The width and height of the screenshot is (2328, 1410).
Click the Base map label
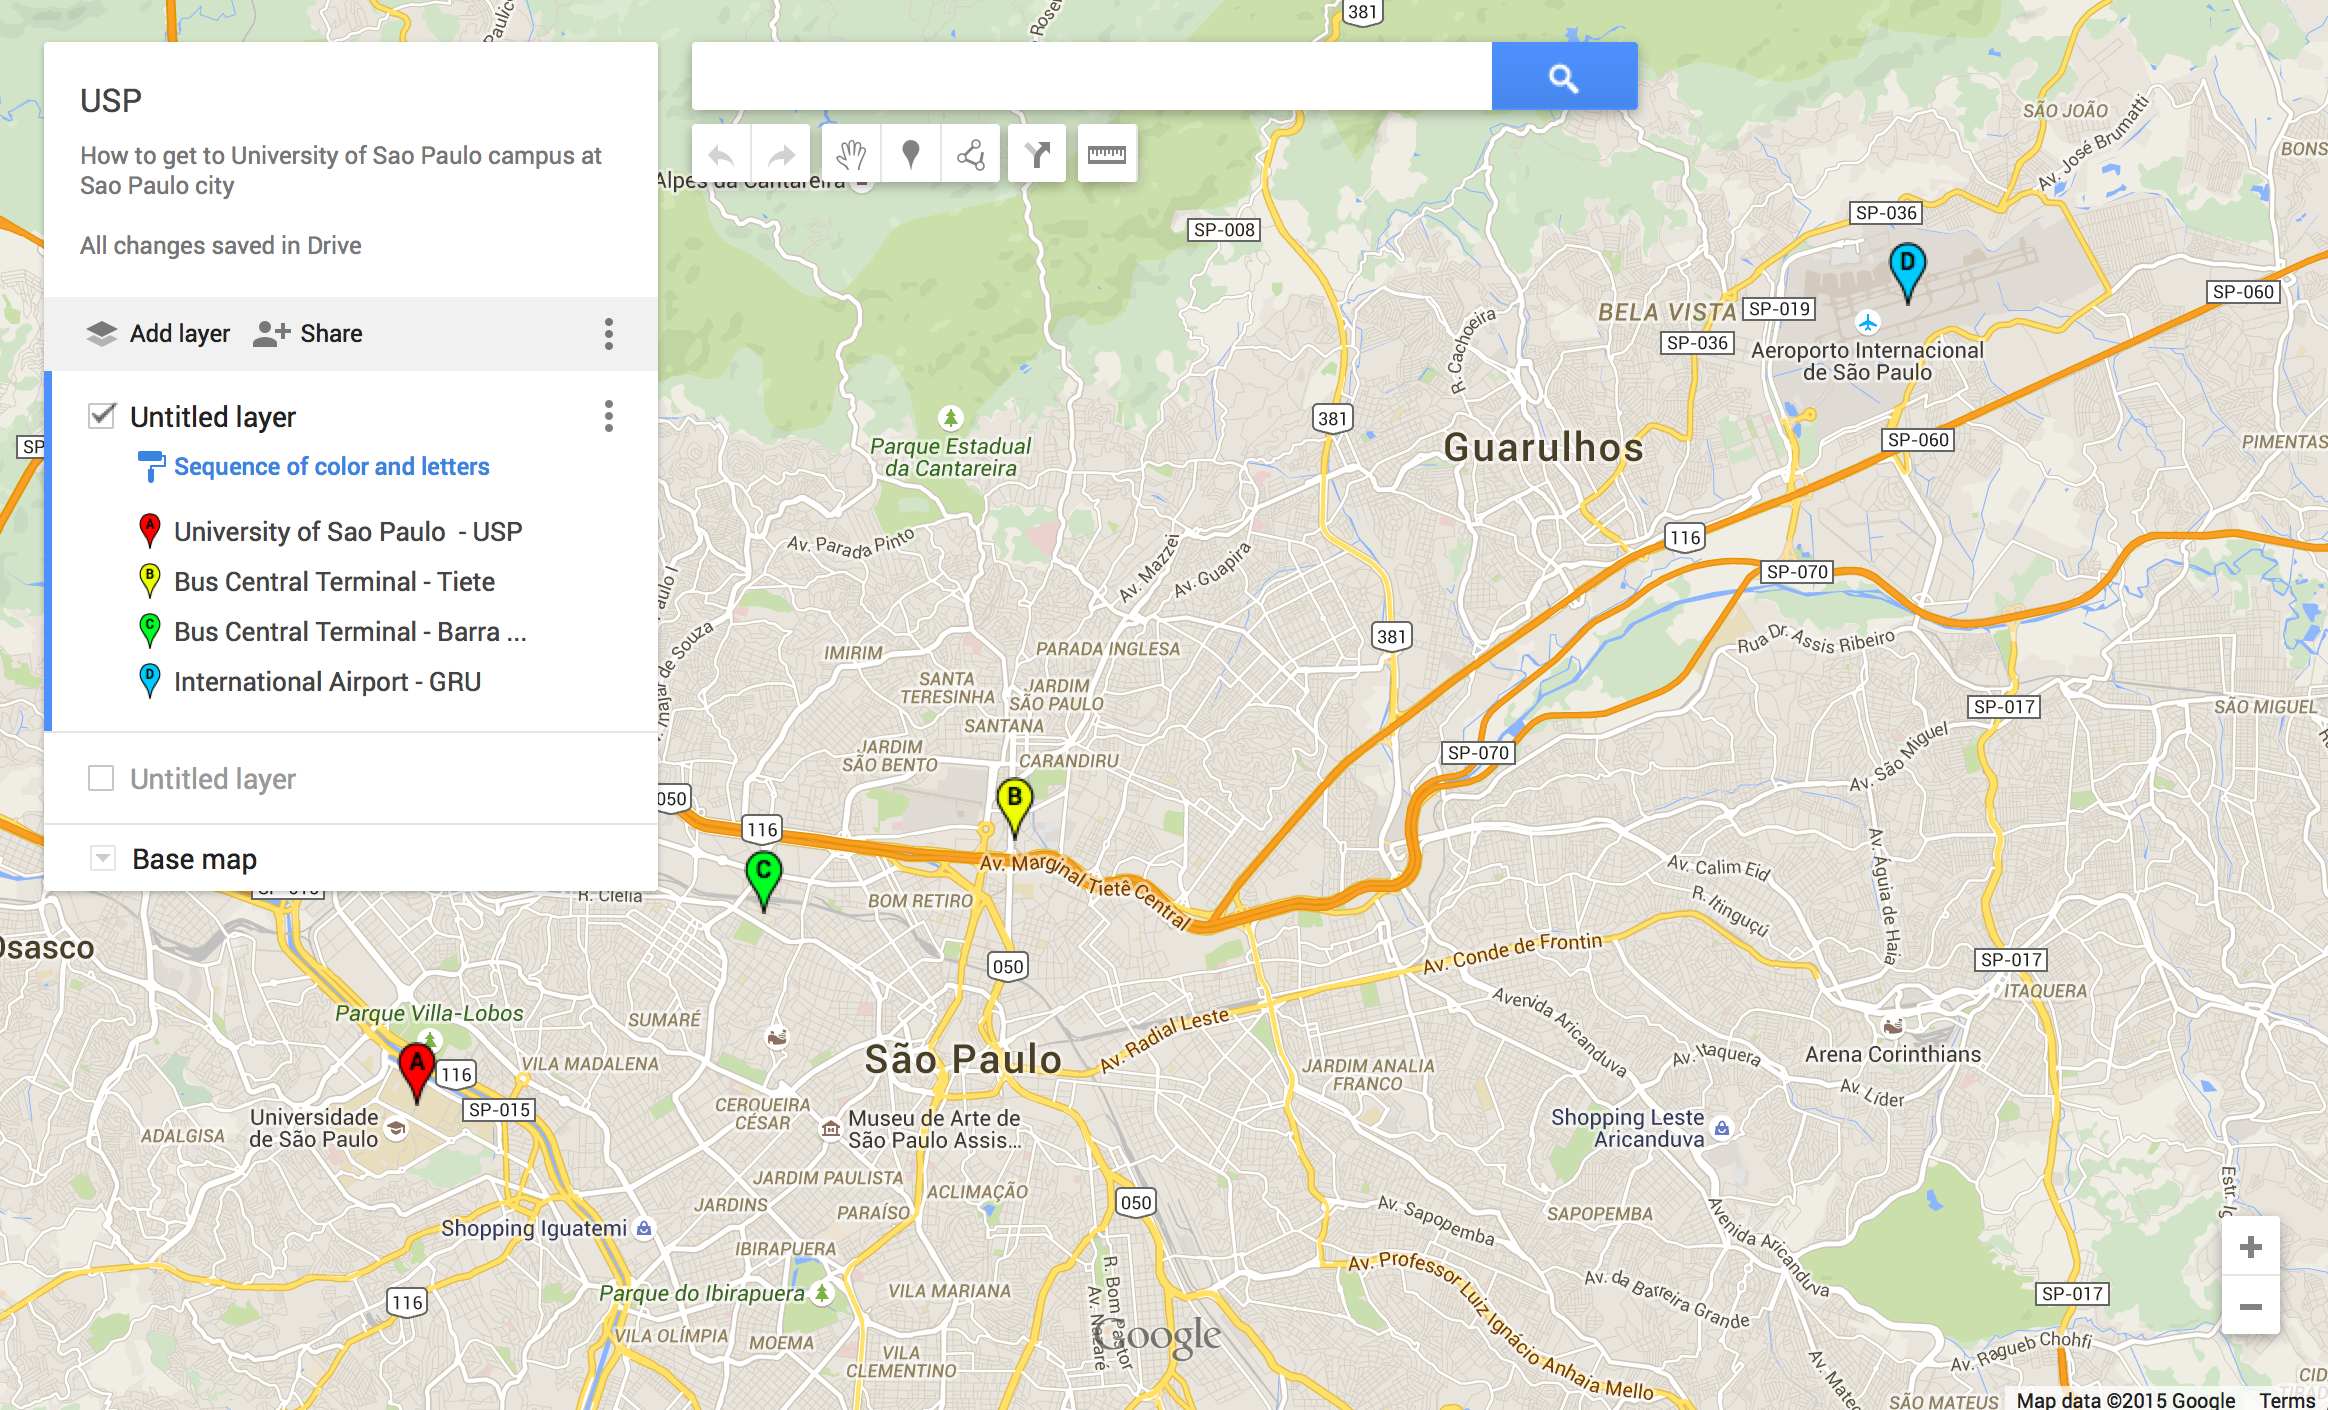pyautogui.click(x=194, y=859)
